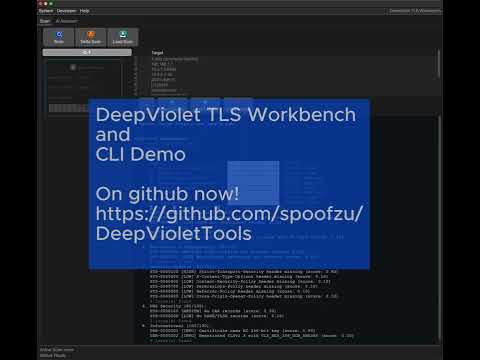Click the green Load Scan button

pos(123,37)
